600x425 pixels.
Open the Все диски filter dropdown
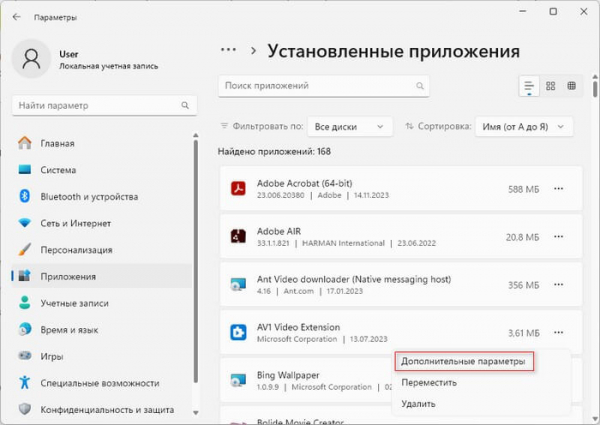[x=350, y=127]
